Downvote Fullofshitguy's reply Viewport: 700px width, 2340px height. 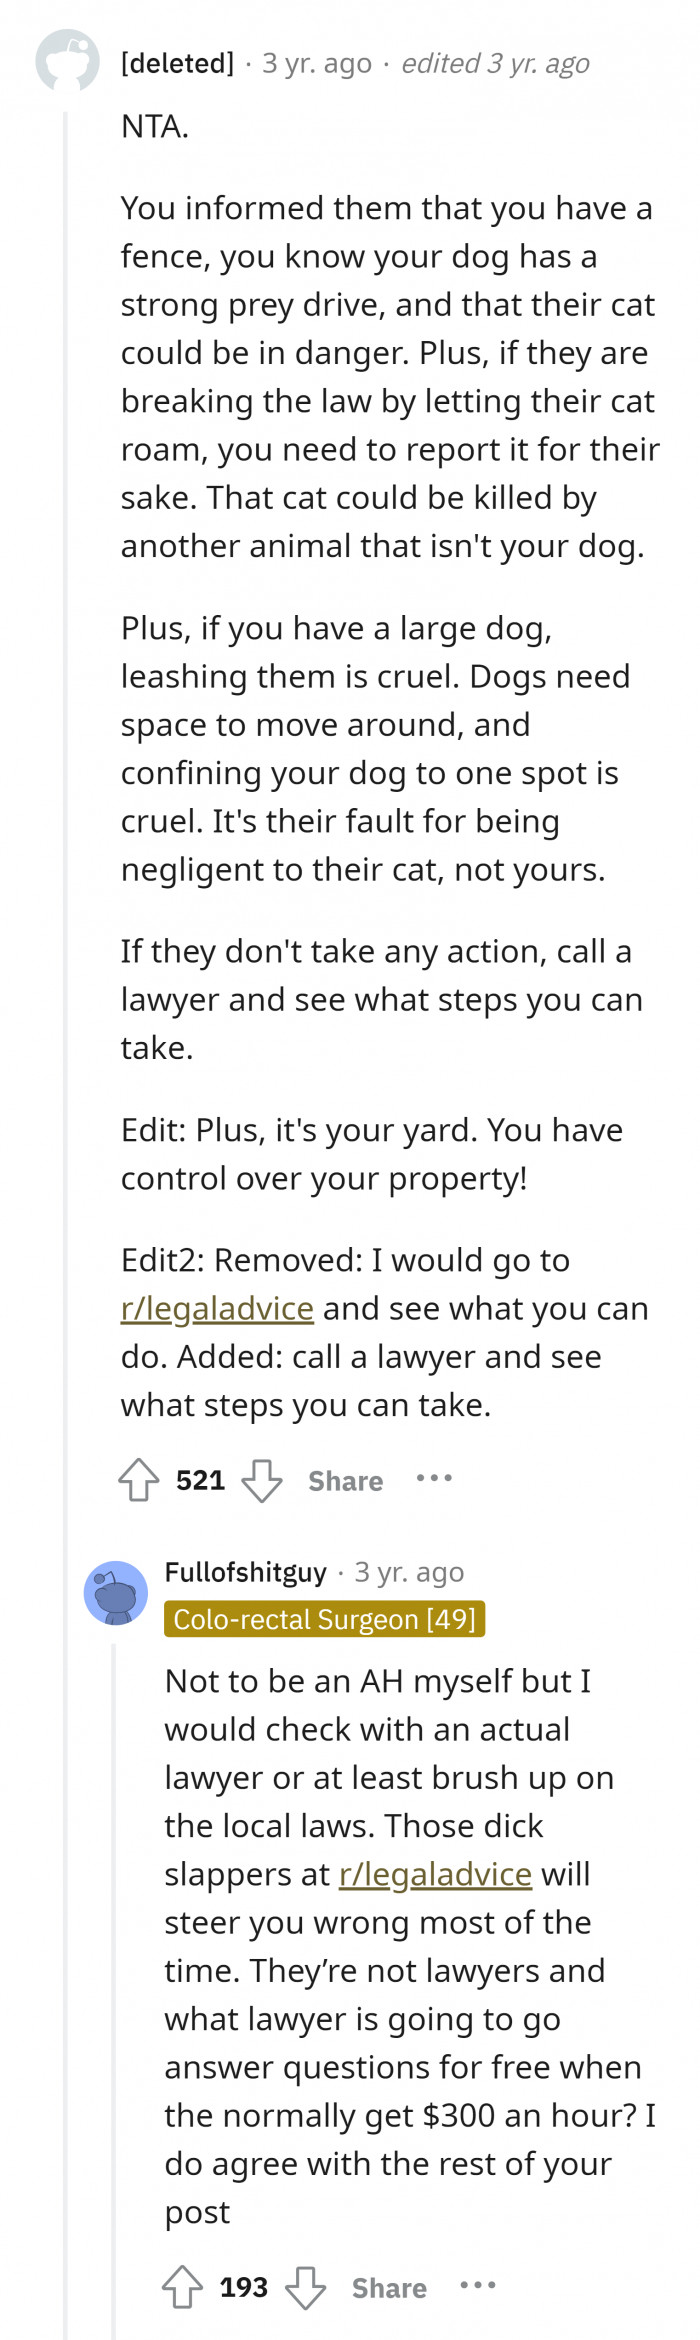(306, 2287)
